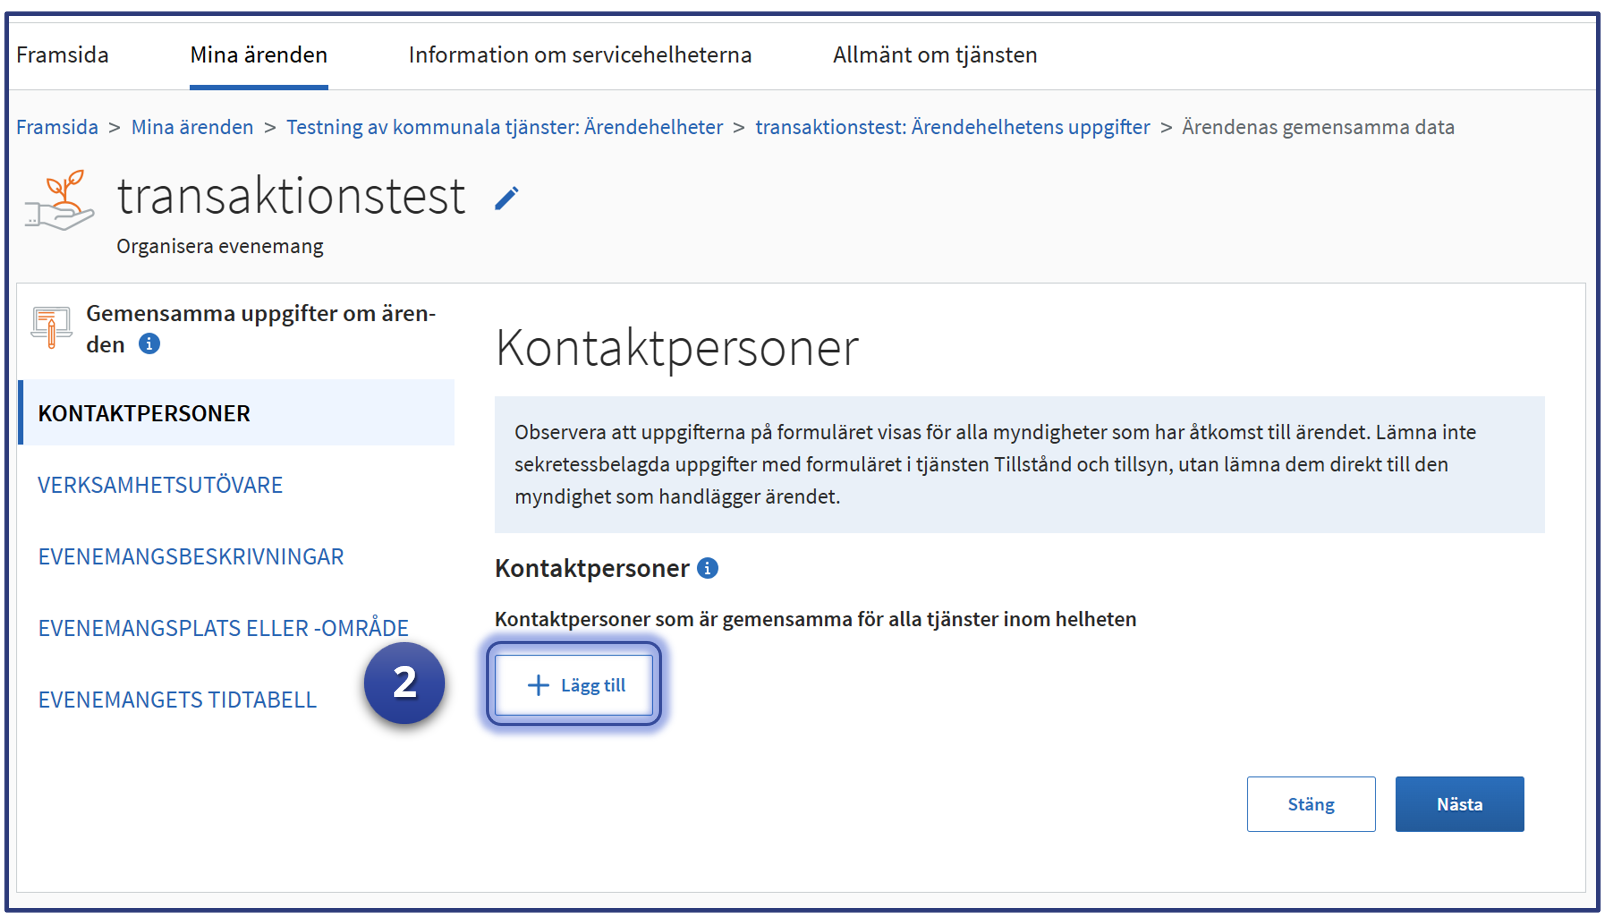This screenshot has width=1605, height=921.
Task: Select Verksamhetsutövare in the sidebar
Action: (160, 485)
